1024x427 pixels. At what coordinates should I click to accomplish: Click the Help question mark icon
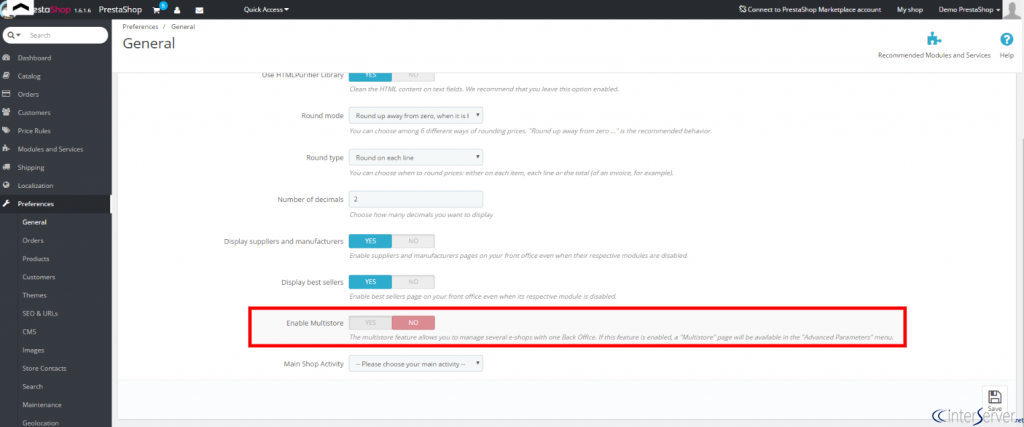(x=1006, y=39)
